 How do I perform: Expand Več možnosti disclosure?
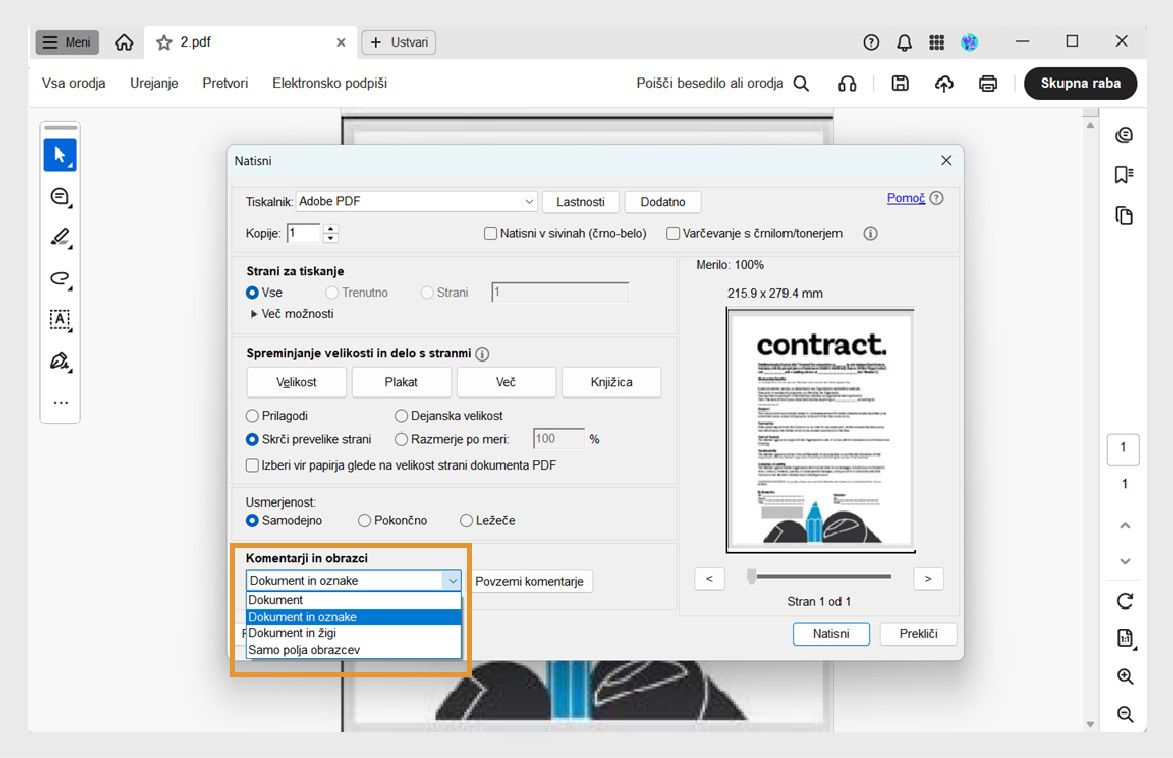pyautogui.click(x=254, y=314)
